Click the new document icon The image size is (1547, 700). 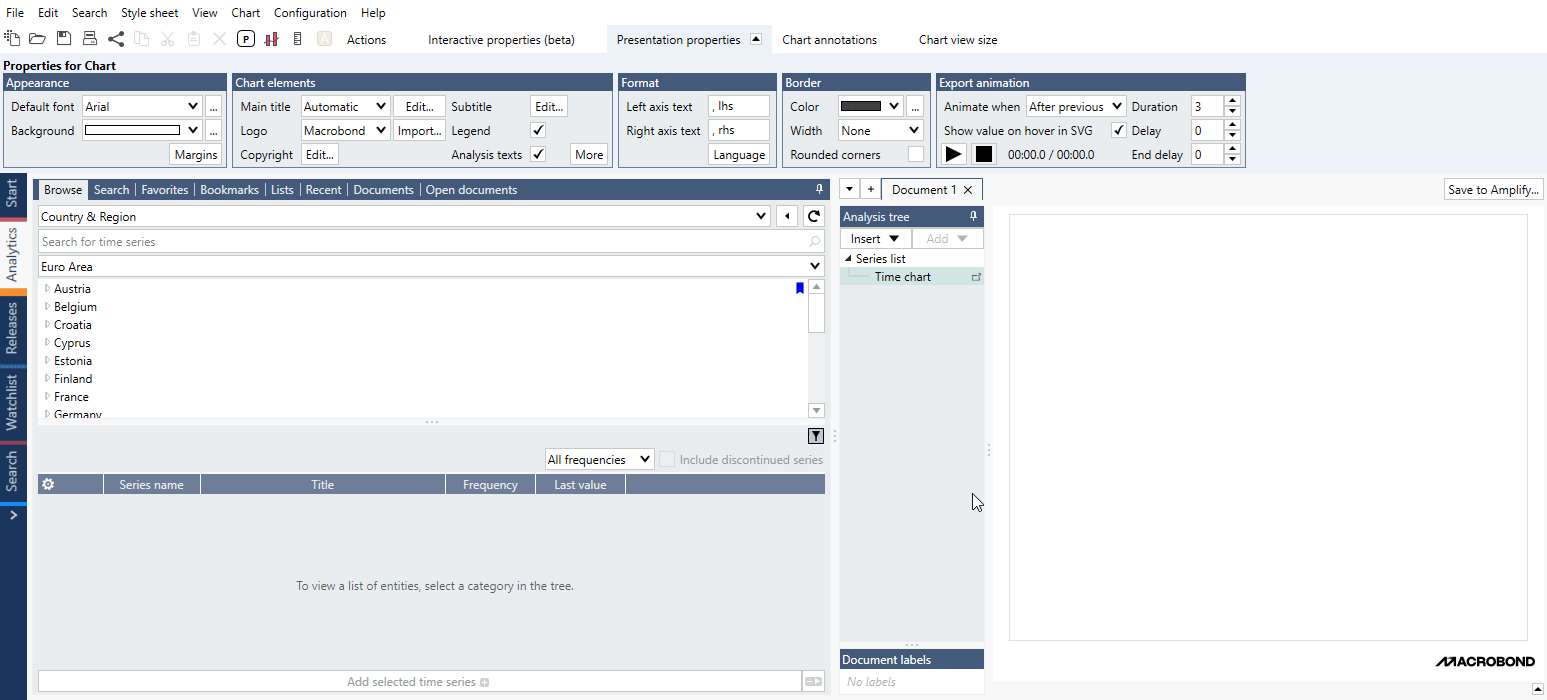tap(12, 39)
